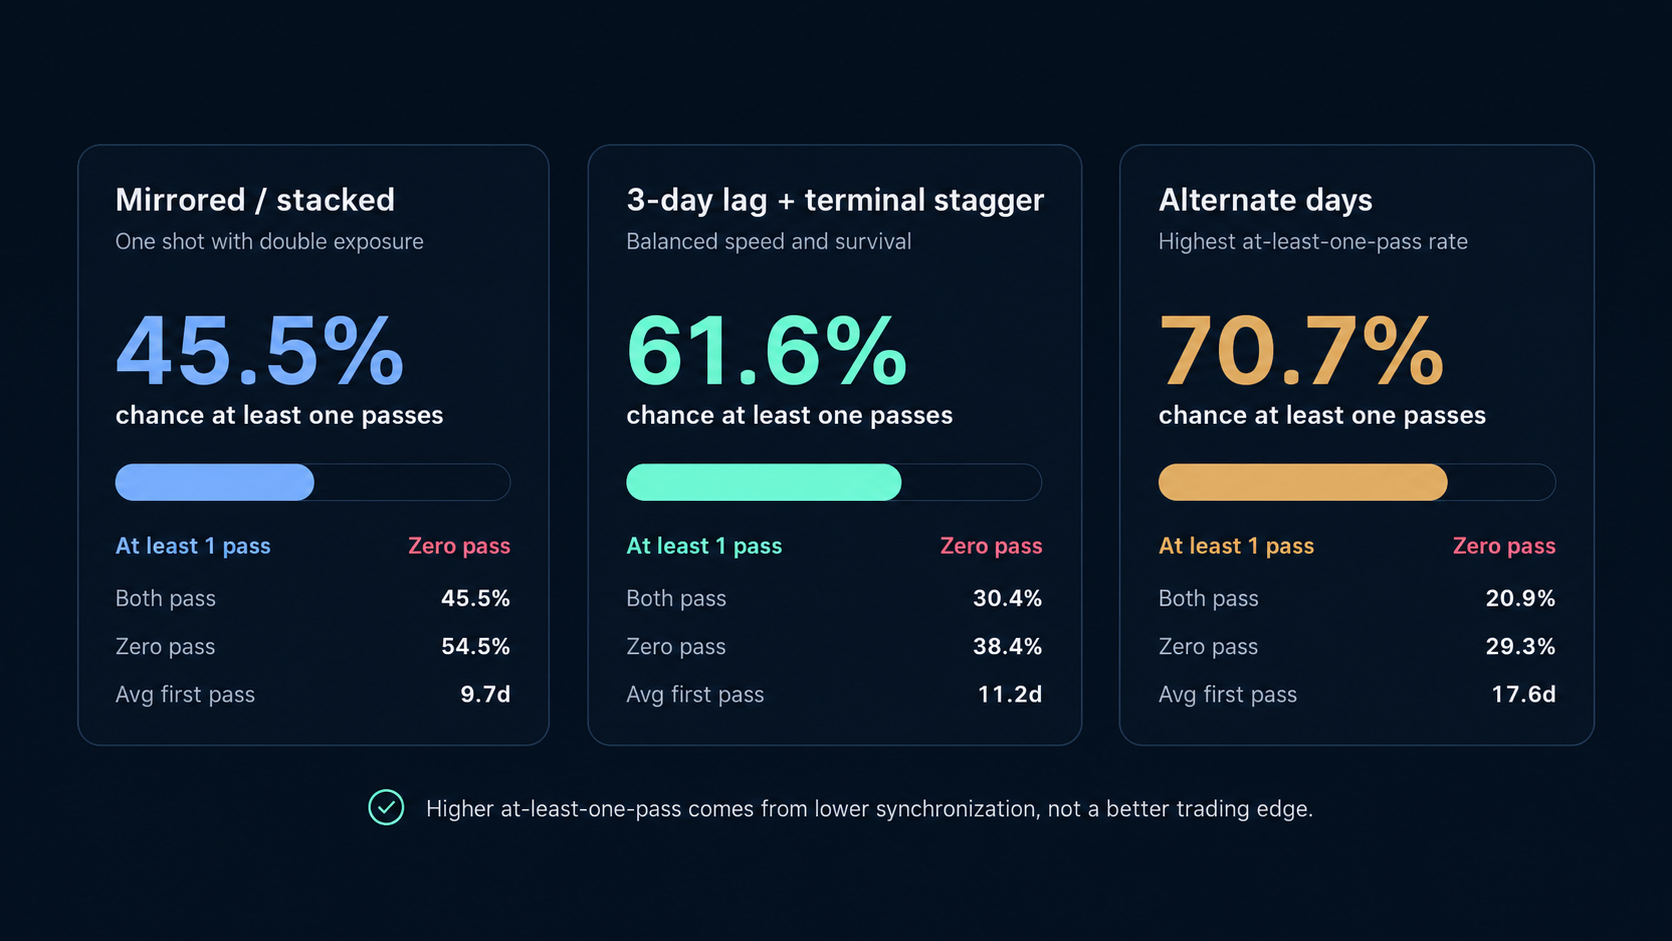
Task: Click the large 61.6% figure
Action: (x=767, y=350)
